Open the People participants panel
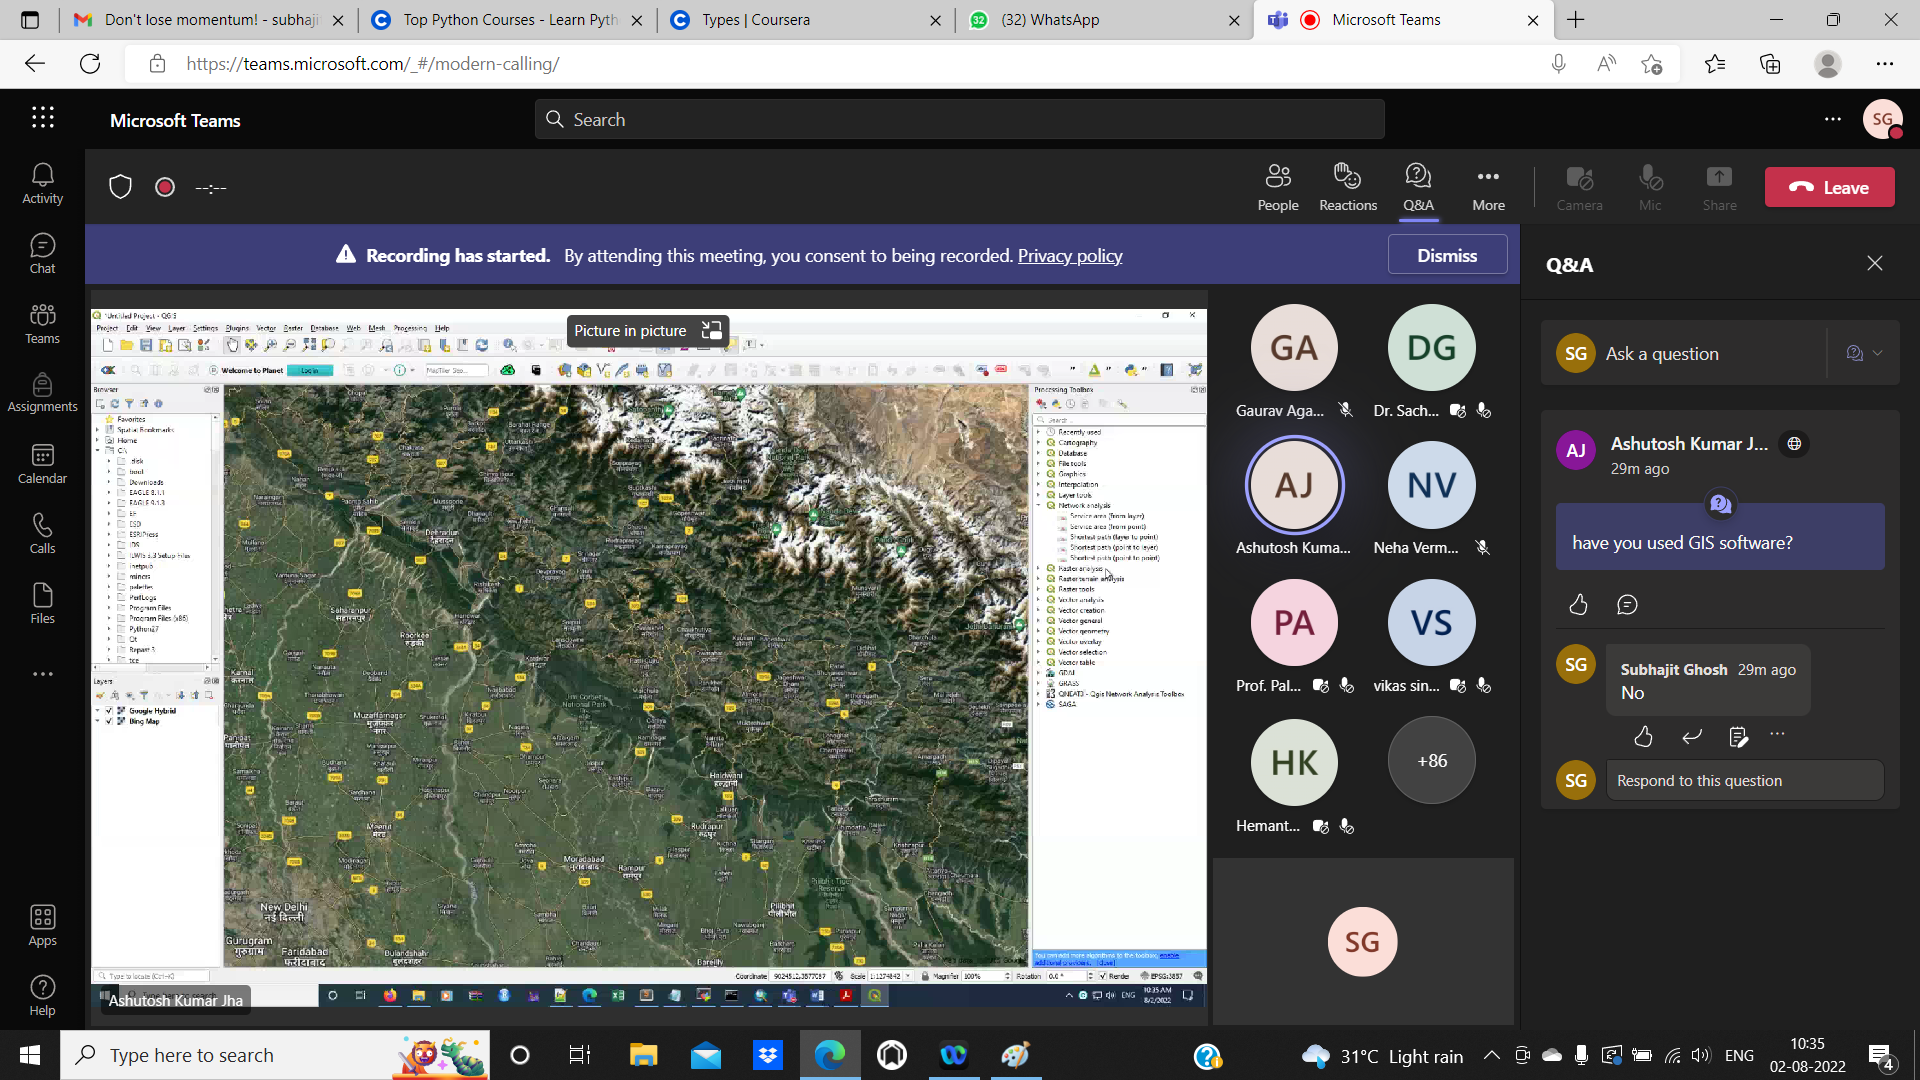 [1278, 187]
